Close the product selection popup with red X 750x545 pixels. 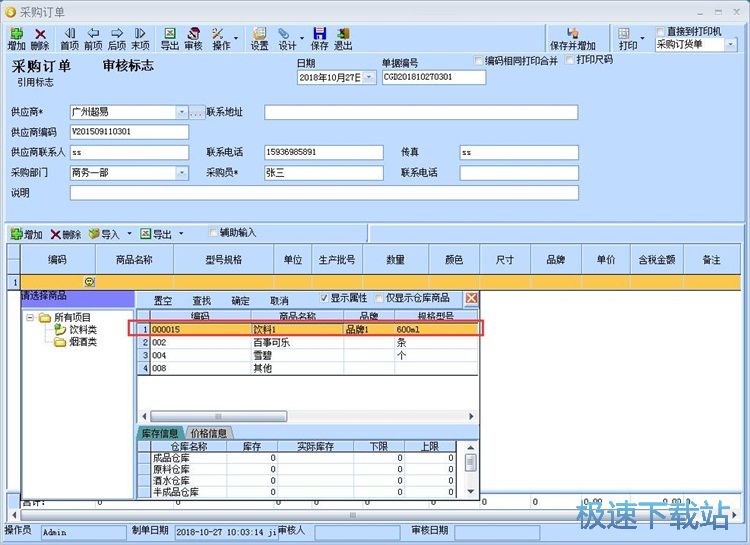coord(471,299)
